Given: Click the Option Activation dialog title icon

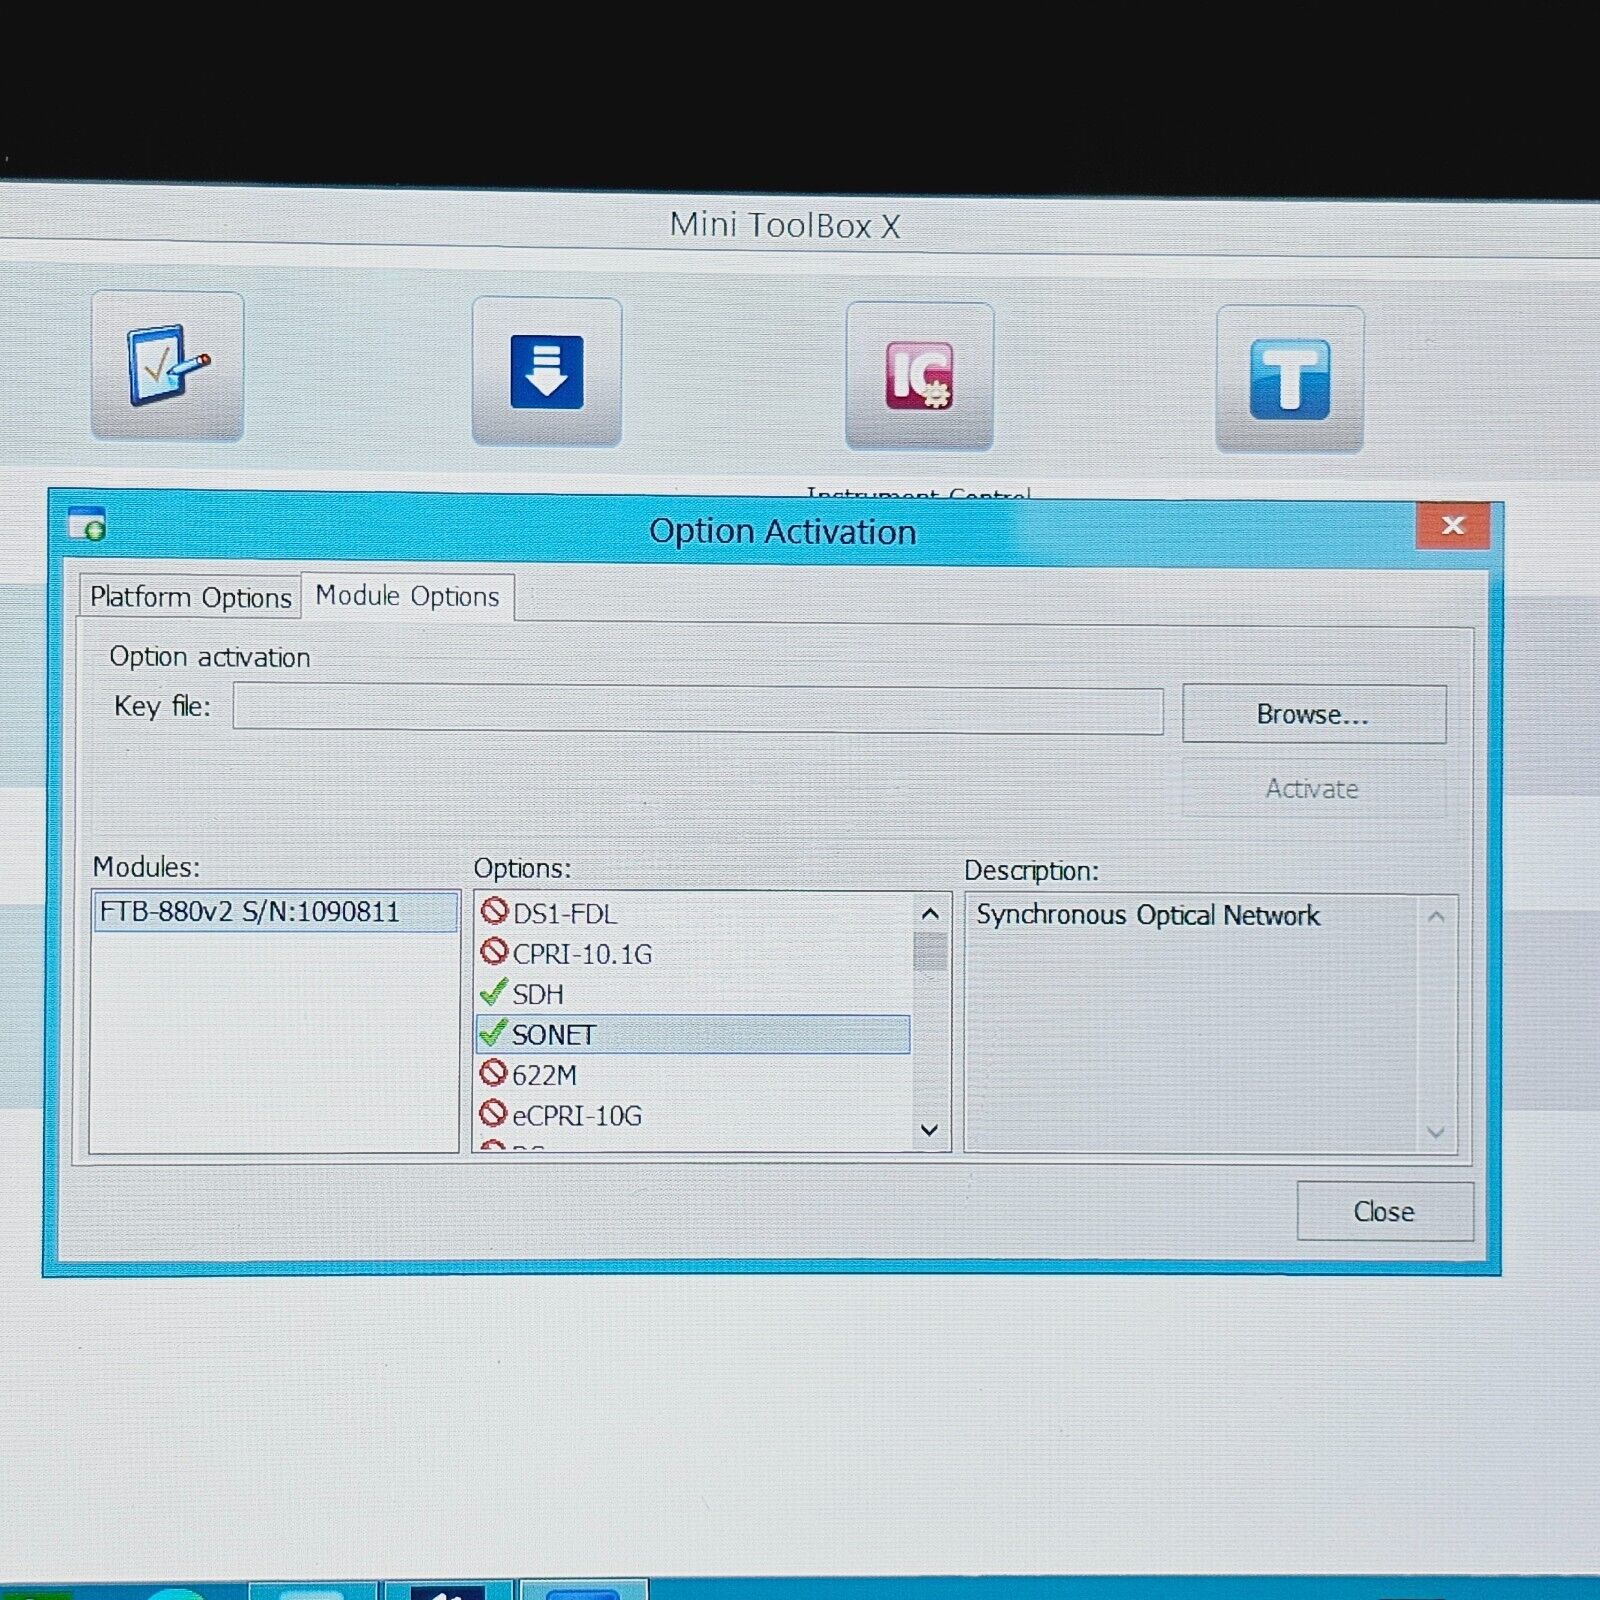Looking at the screenshot, I should coord(87,524).
